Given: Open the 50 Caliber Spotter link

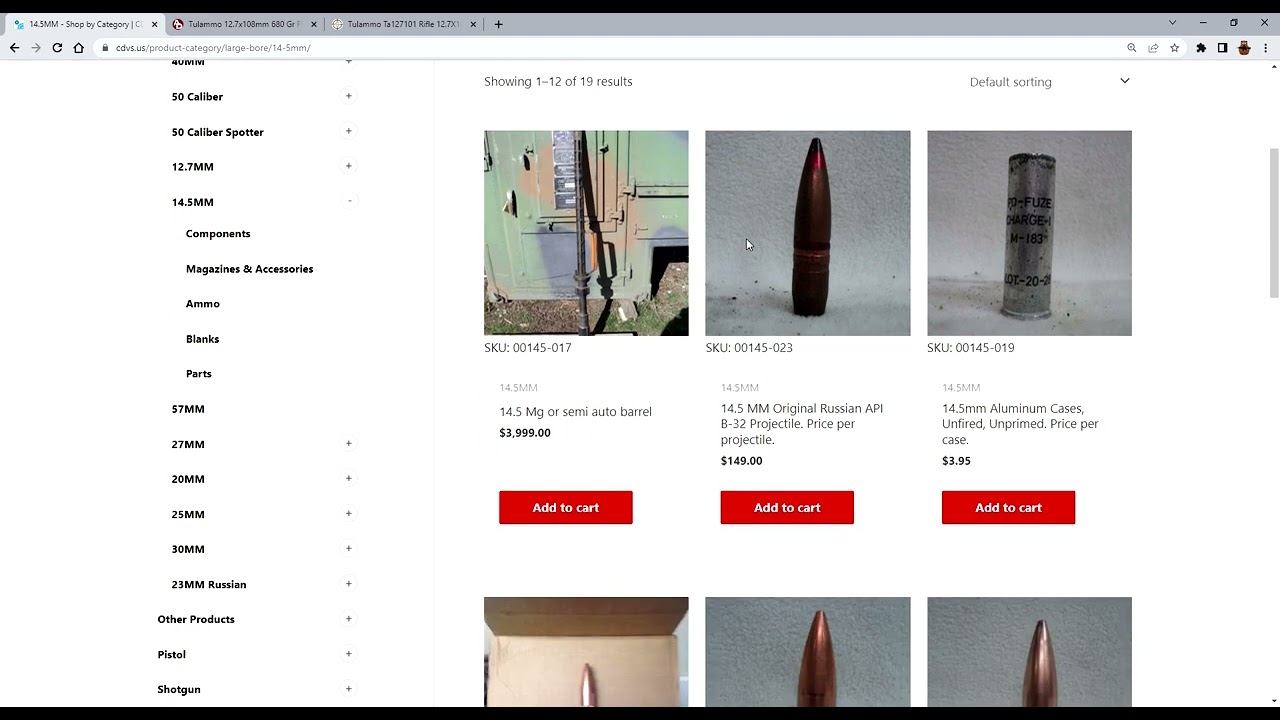Looking at the screenshot, I should pyautogui.click(x=217, y=132).
